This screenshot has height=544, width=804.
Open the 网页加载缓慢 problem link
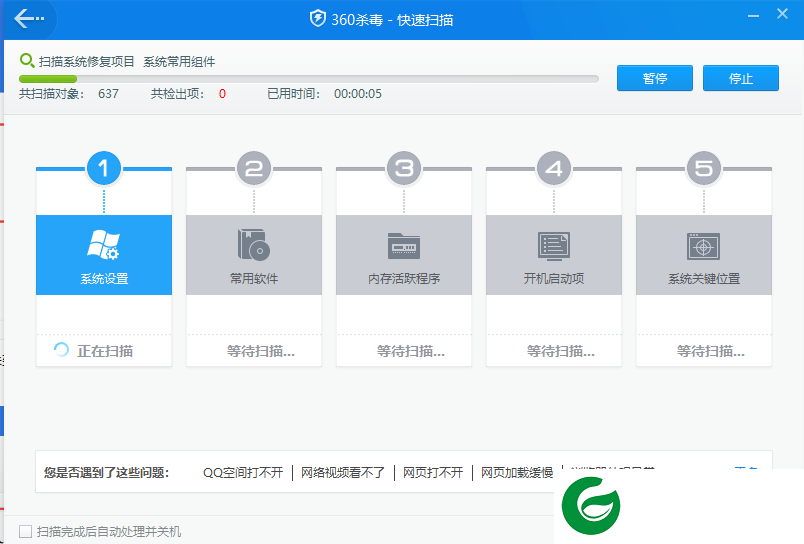[x=517, y=472]
